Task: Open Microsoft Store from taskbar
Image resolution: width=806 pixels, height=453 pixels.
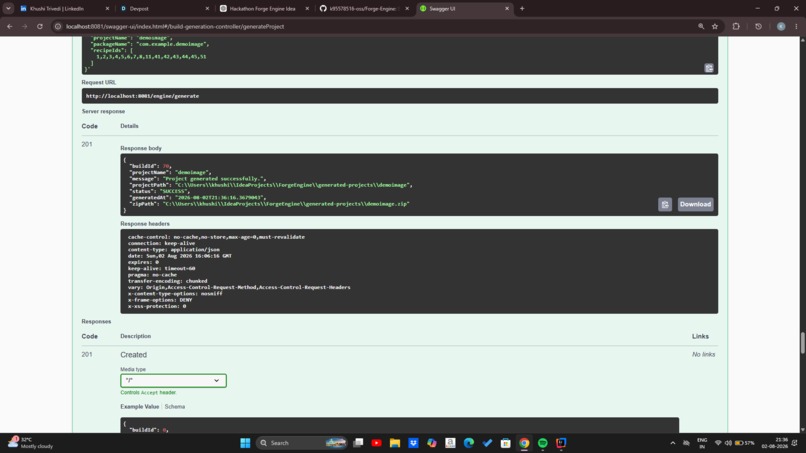Action: [506, 443]
